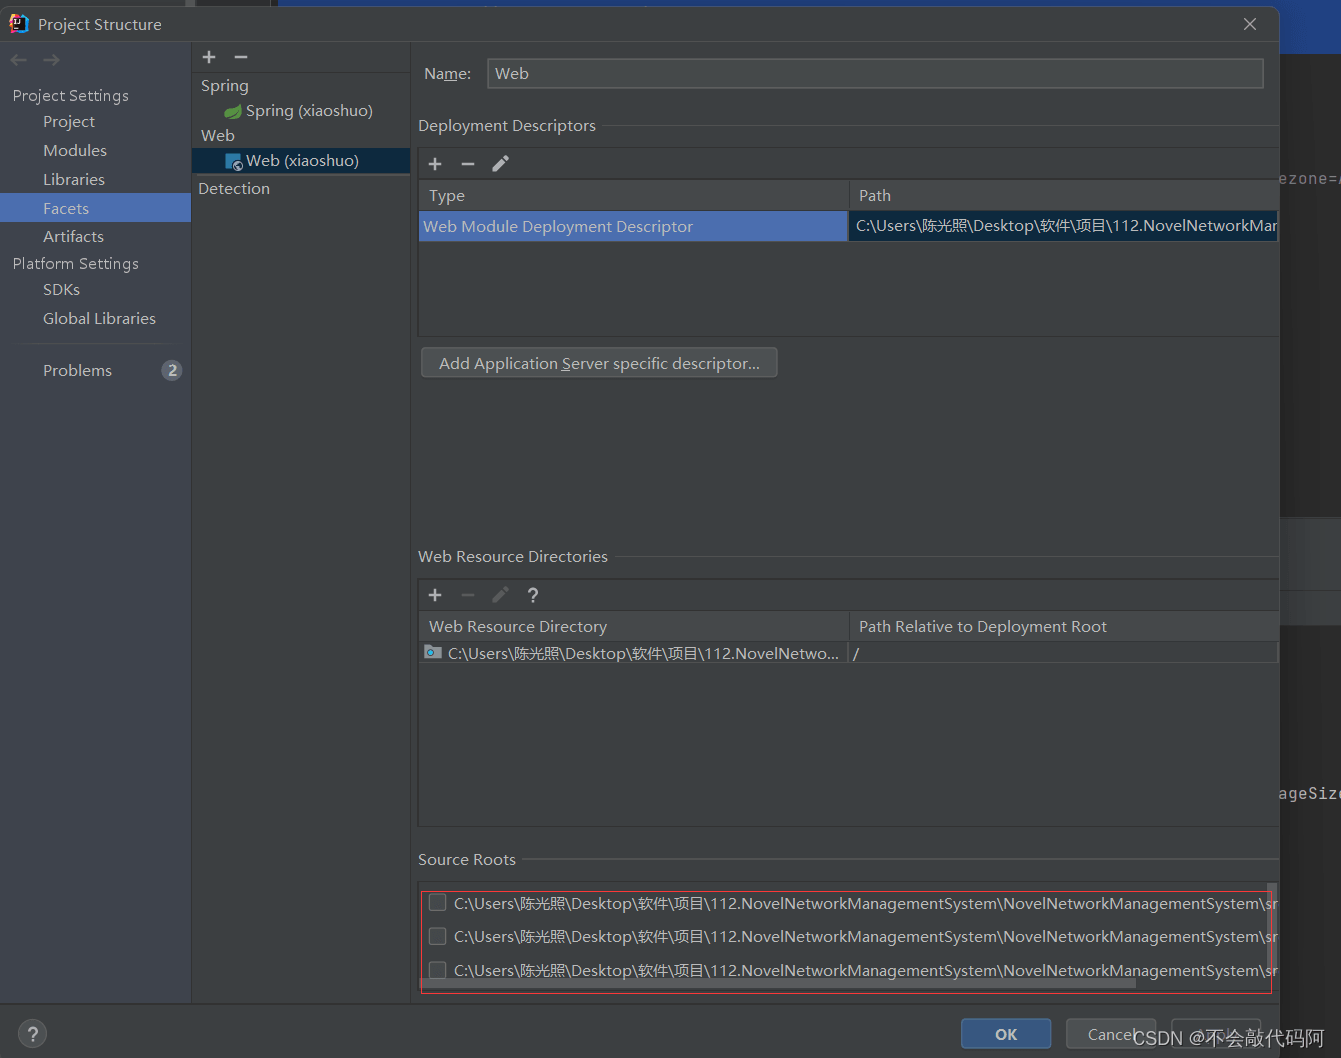Edit the deployment descriptor with pencil icon
The height and width of the screenshot is (1058, 1341).
click(500, 164)
